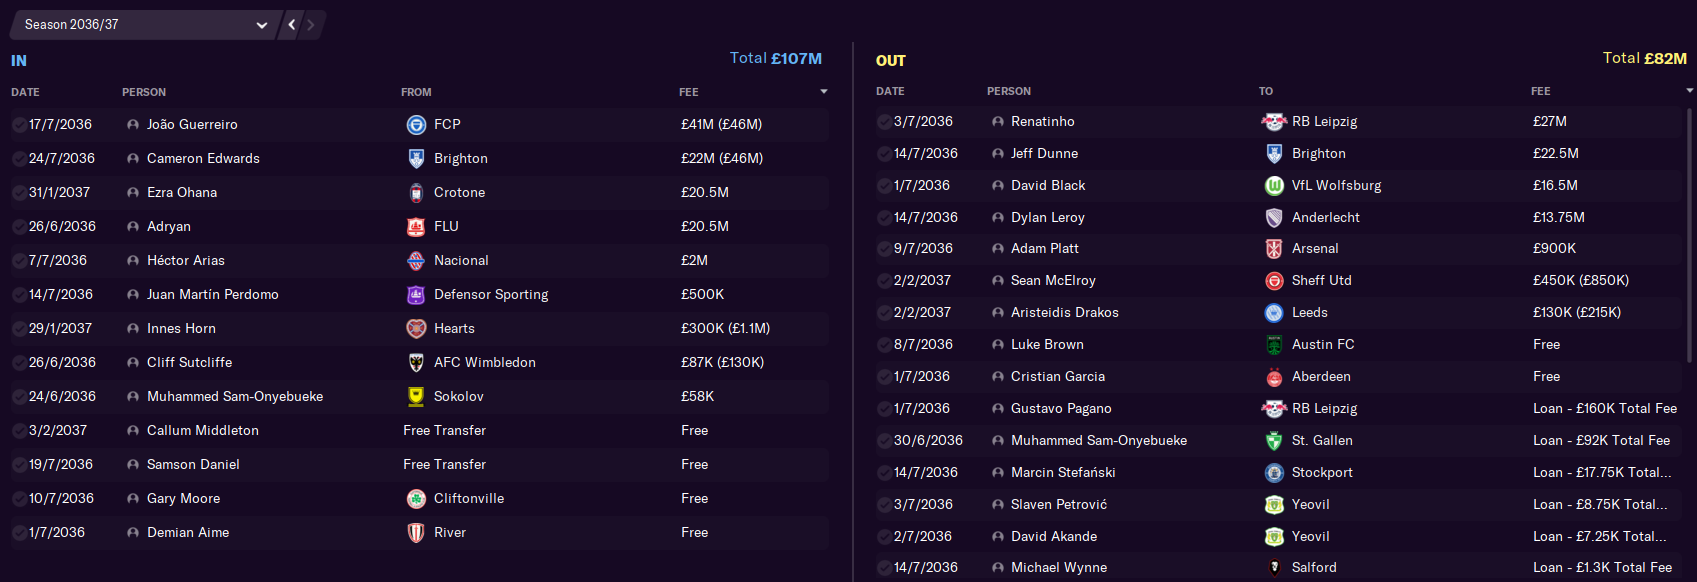Click the Brighton badge in the IN list

coord(416,159)
